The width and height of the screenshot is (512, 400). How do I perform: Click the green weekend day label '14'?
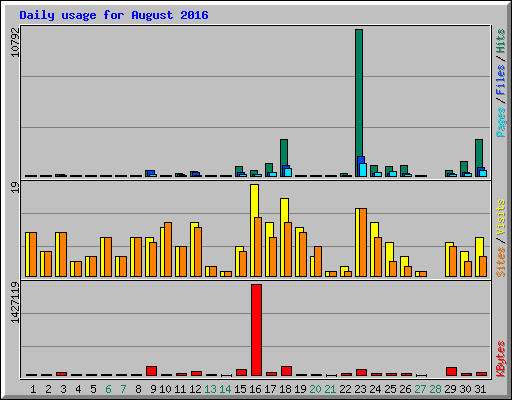pos(225,389)
